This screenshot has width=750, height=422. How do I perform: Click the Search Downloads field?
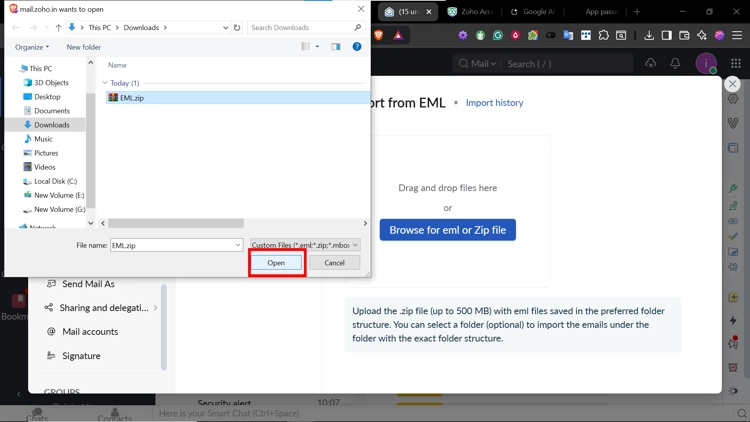(306, 27)
